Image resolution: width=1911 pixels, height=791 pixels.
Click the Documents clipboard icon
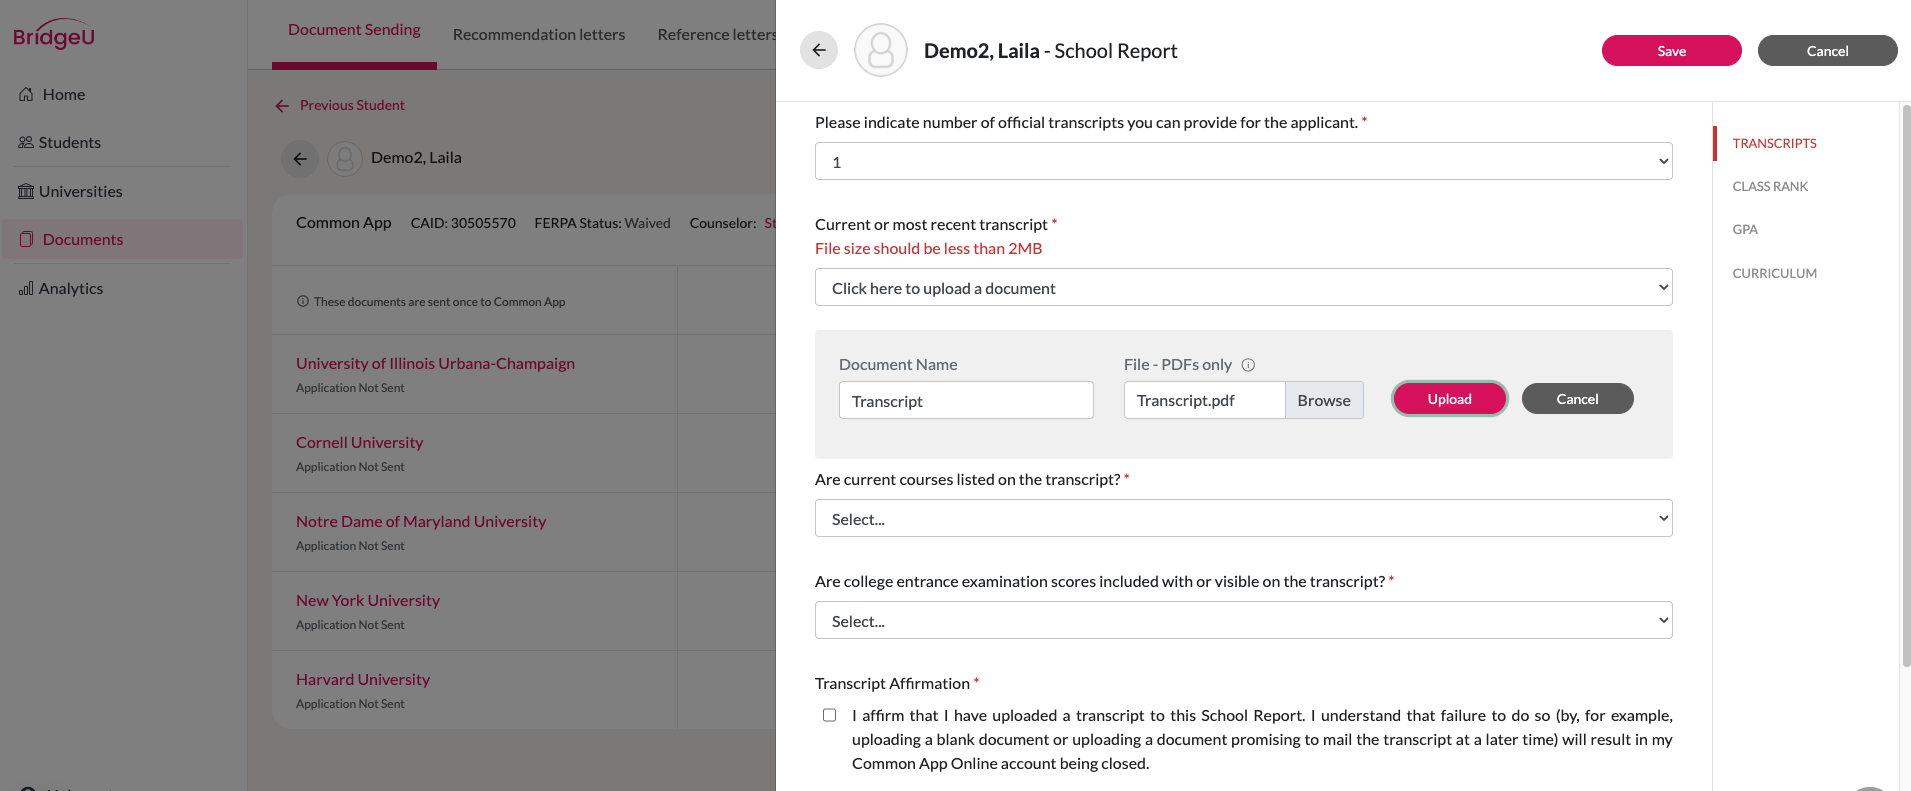point(27,239)
